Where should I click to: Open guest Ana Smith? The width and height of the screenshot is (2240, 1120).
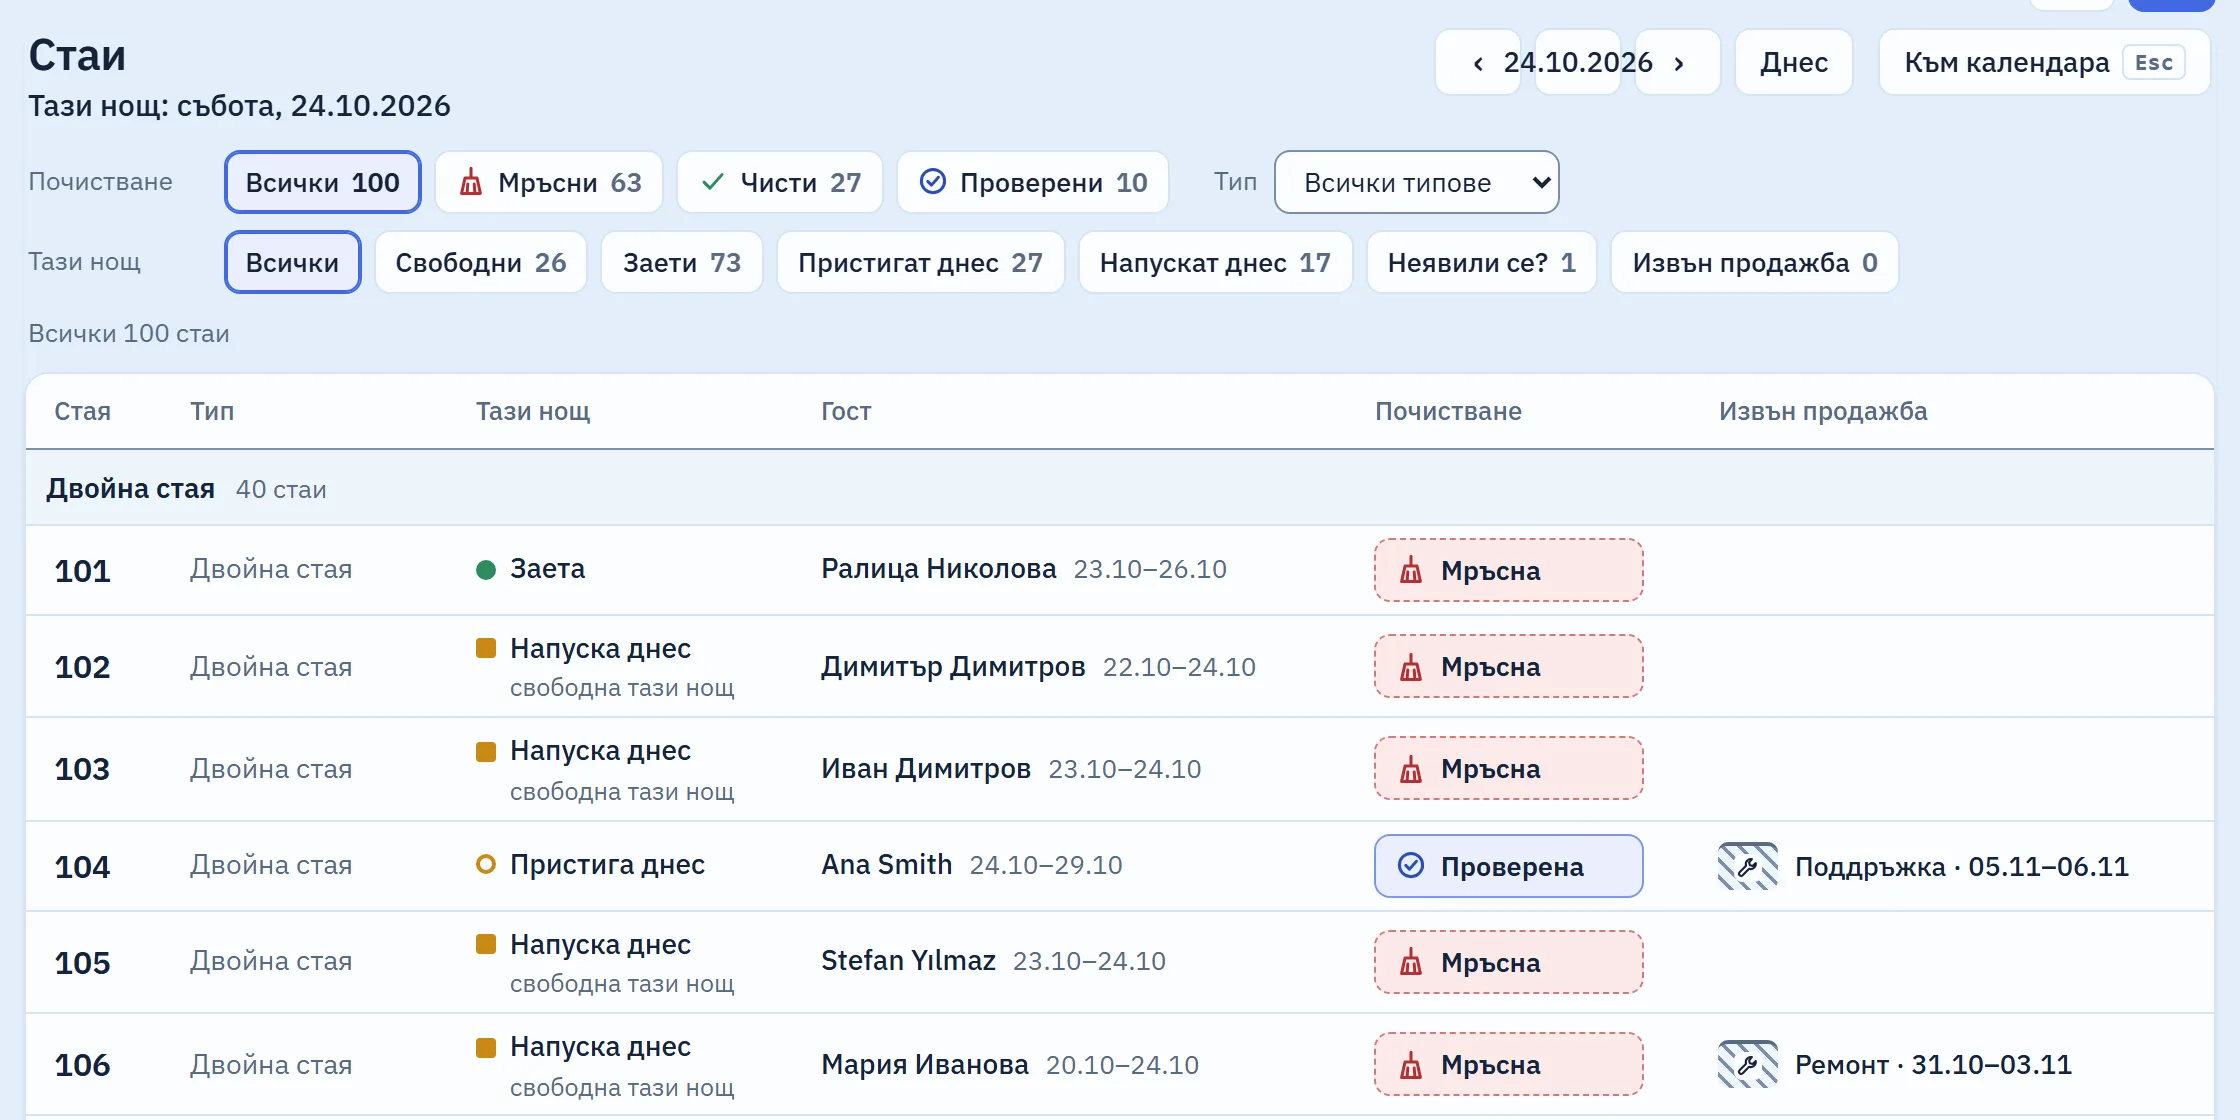tap(887, 864)
